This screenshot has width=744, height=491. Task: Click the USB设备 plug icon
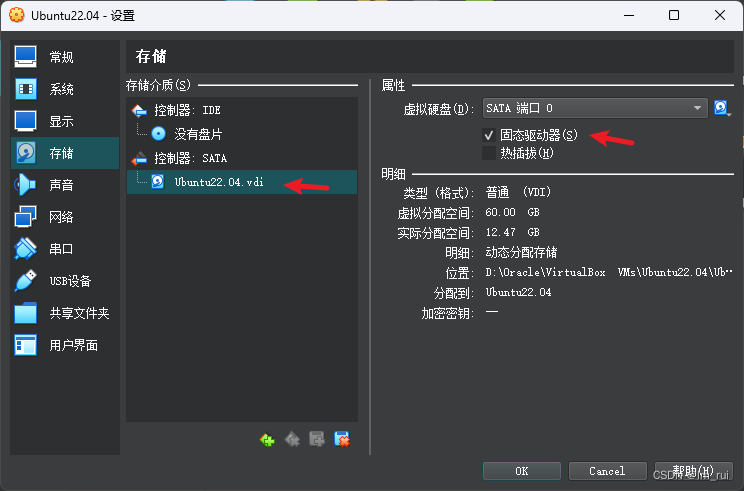click(x=26, y=281)
